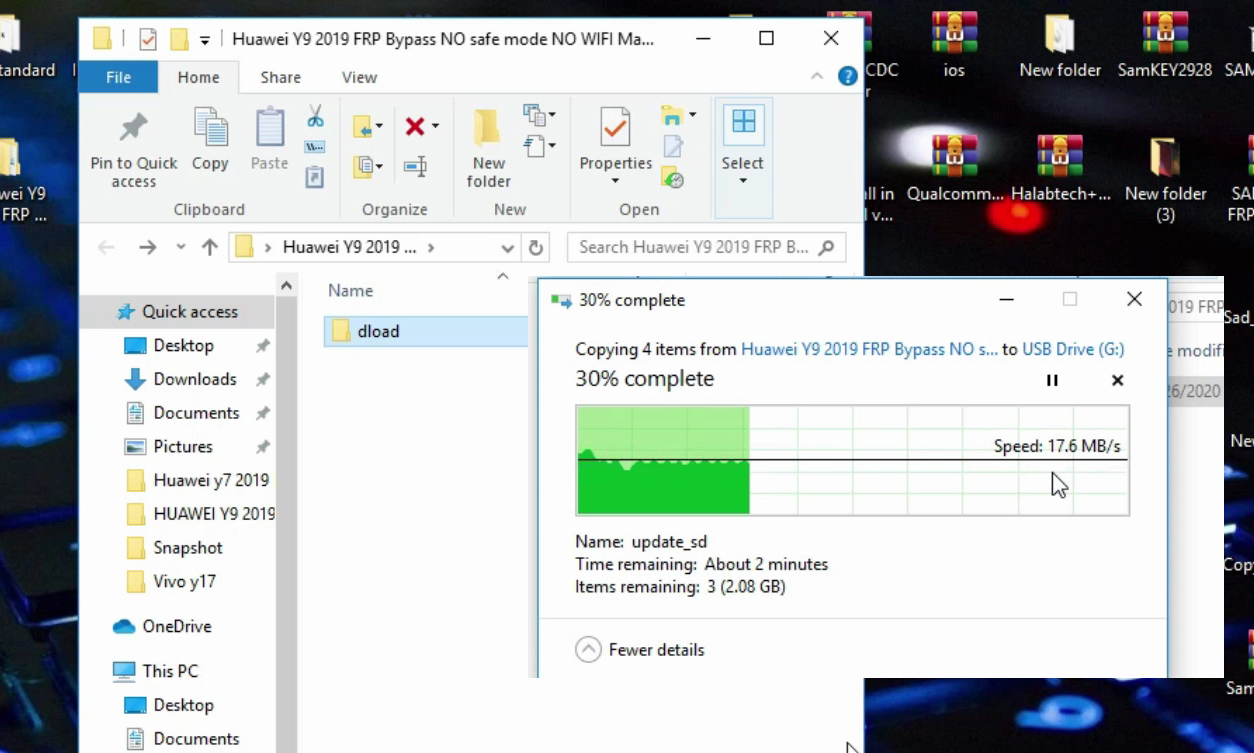Click the Copy path icon

pos(315,147)
